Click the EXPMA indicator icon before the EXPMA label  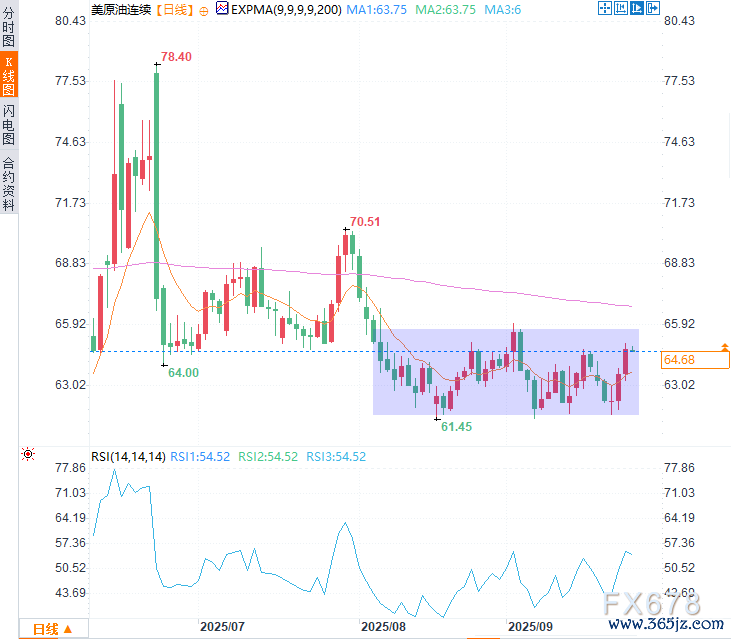221,9
